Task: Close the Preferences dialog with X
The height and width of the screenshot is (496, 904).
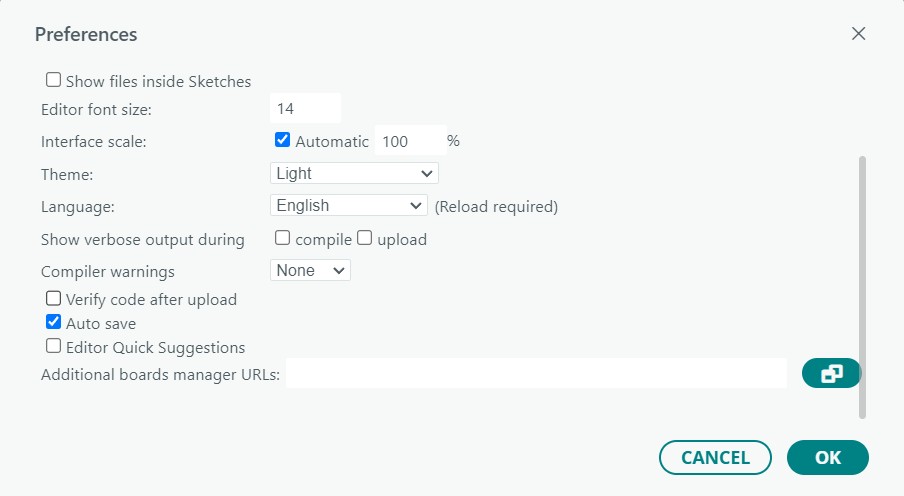Action: point(858,33)
